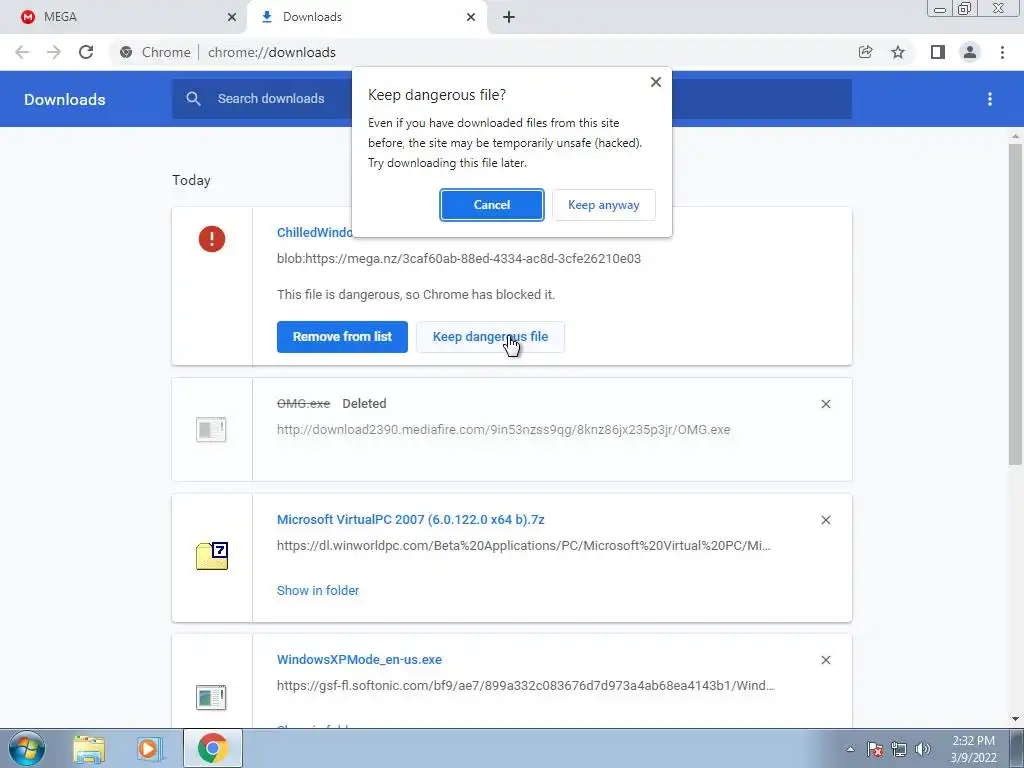Click the page vertical scrollbar thumb

[1015, 304]
